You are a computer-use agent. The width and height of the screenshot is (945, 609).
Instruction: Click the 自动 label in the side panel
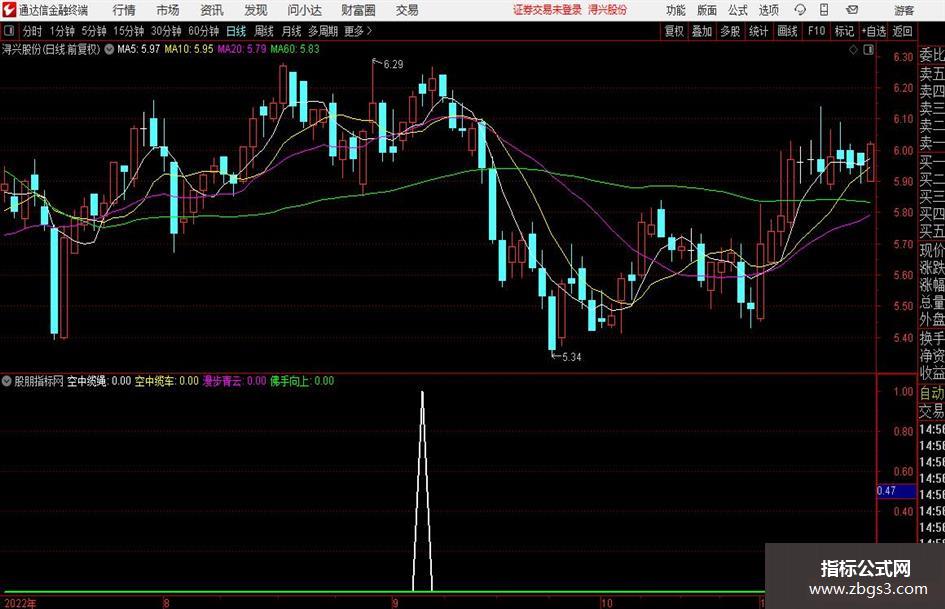[932, 393]
